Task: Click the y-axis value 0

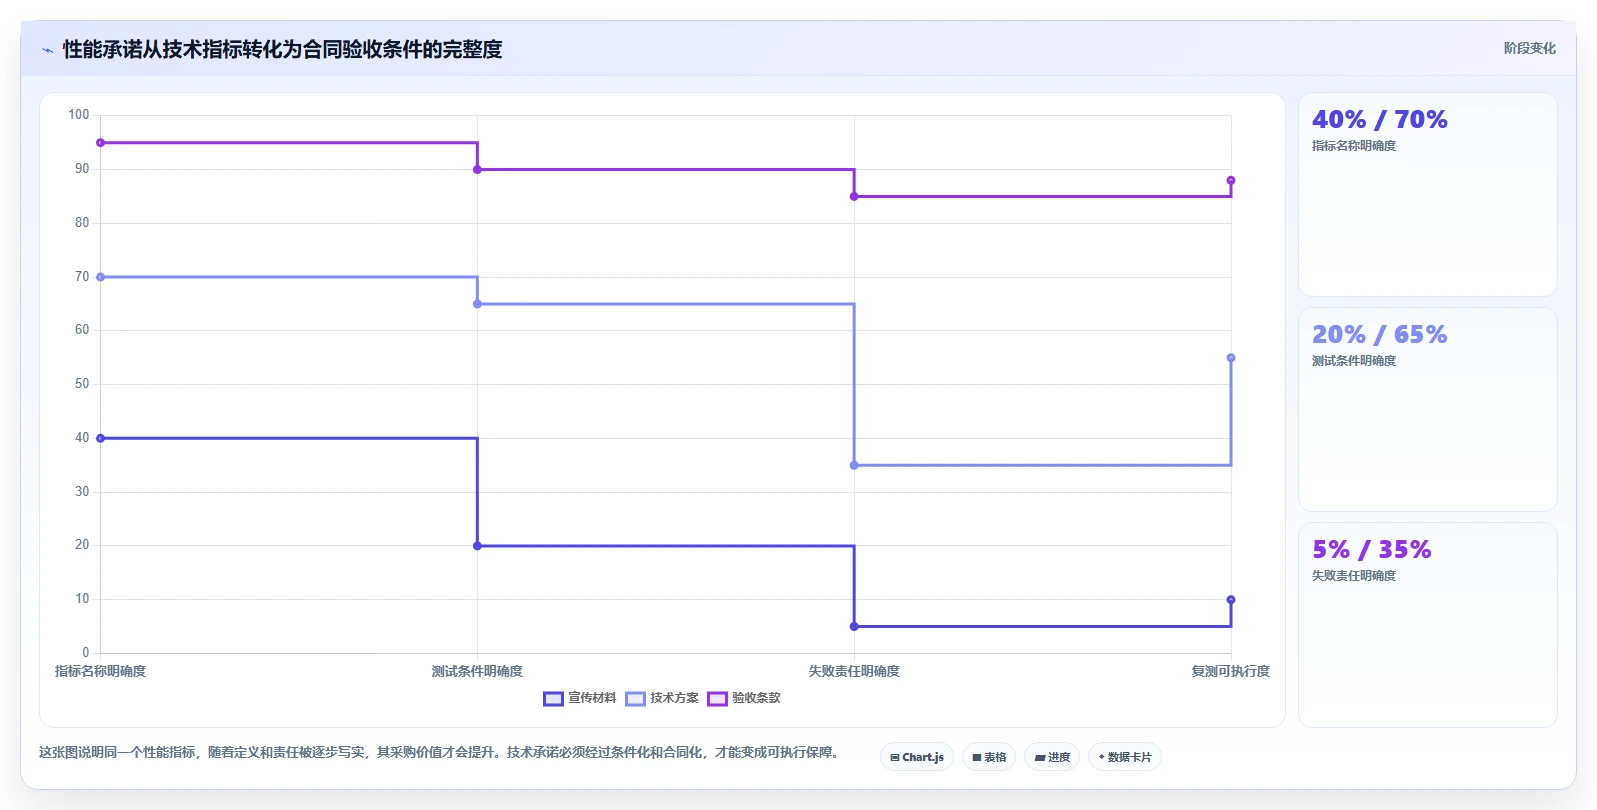Action: coord(86,653)
